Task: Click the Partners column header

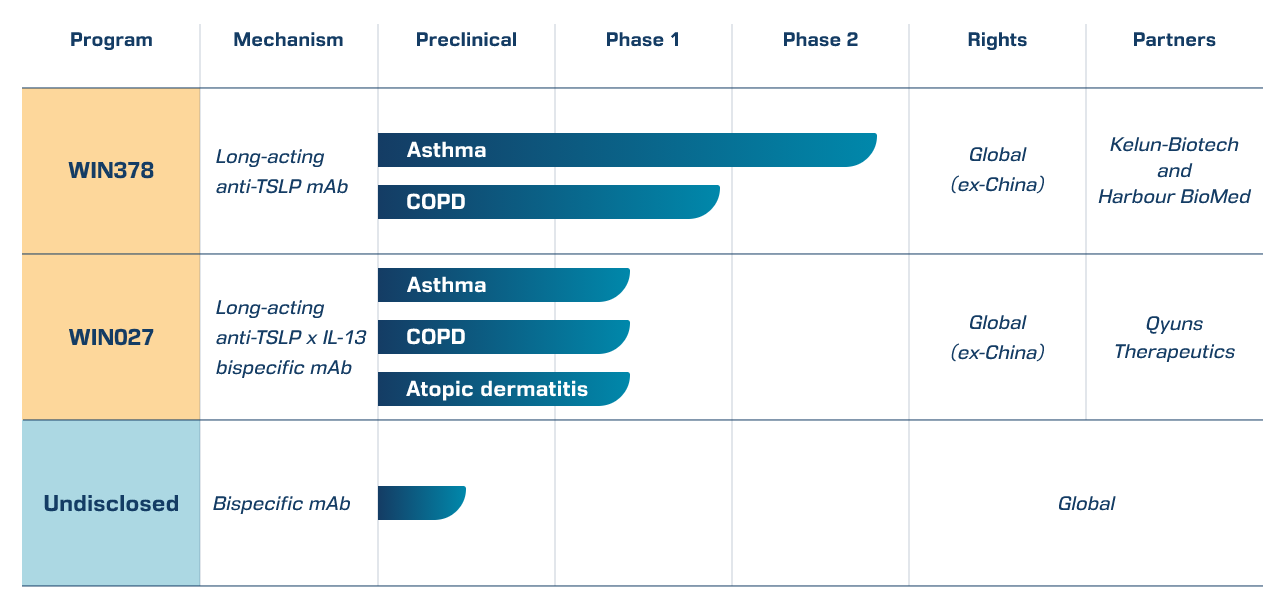Action: pos(1174,40)
